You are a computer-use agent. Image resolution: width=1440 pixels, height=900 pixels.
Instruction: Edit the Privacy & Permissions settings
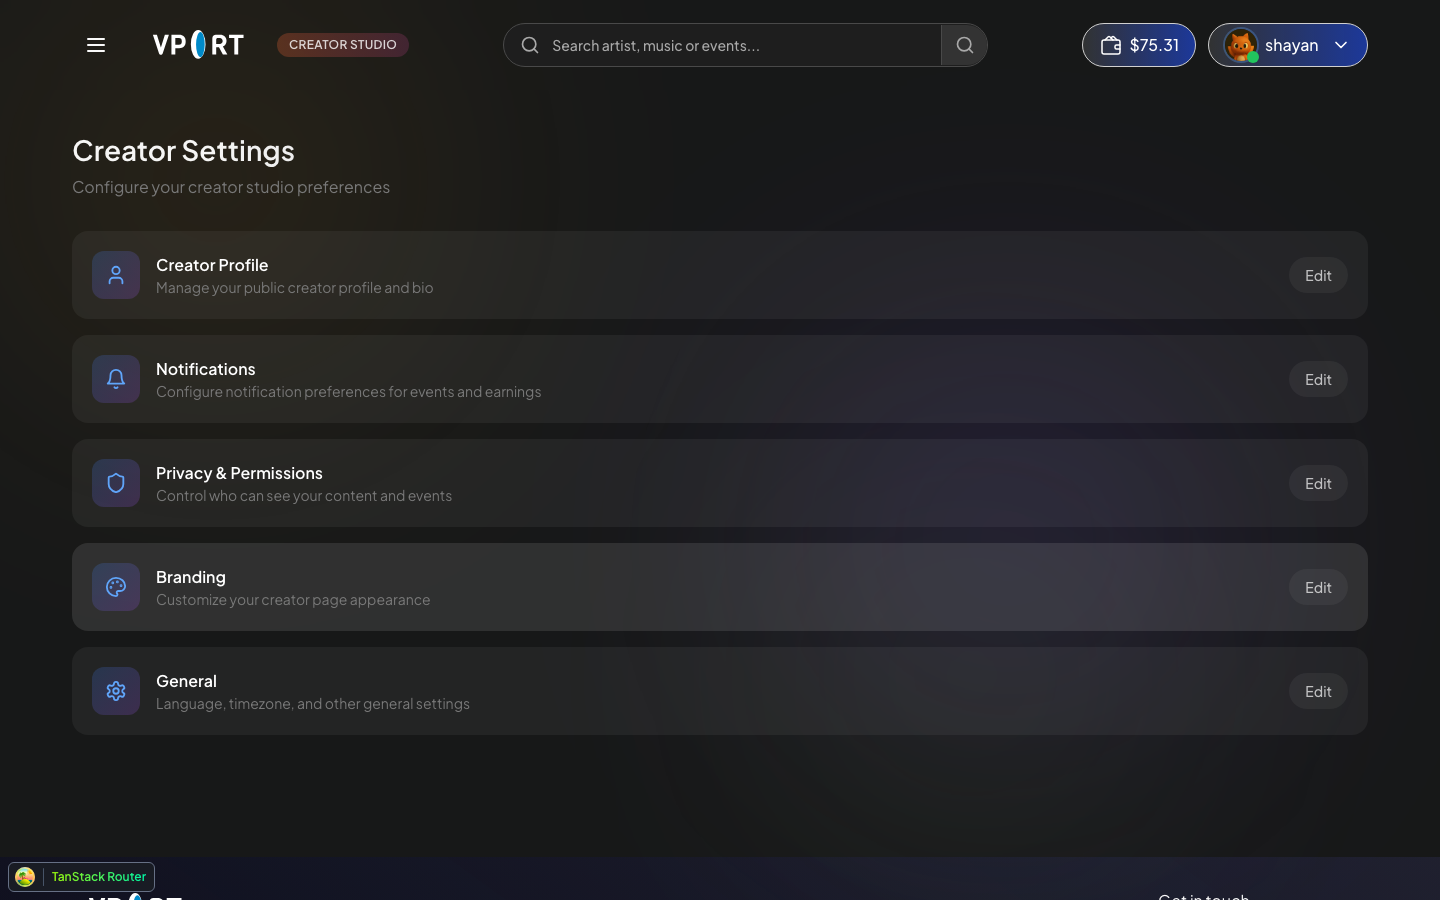[1318, 483]
